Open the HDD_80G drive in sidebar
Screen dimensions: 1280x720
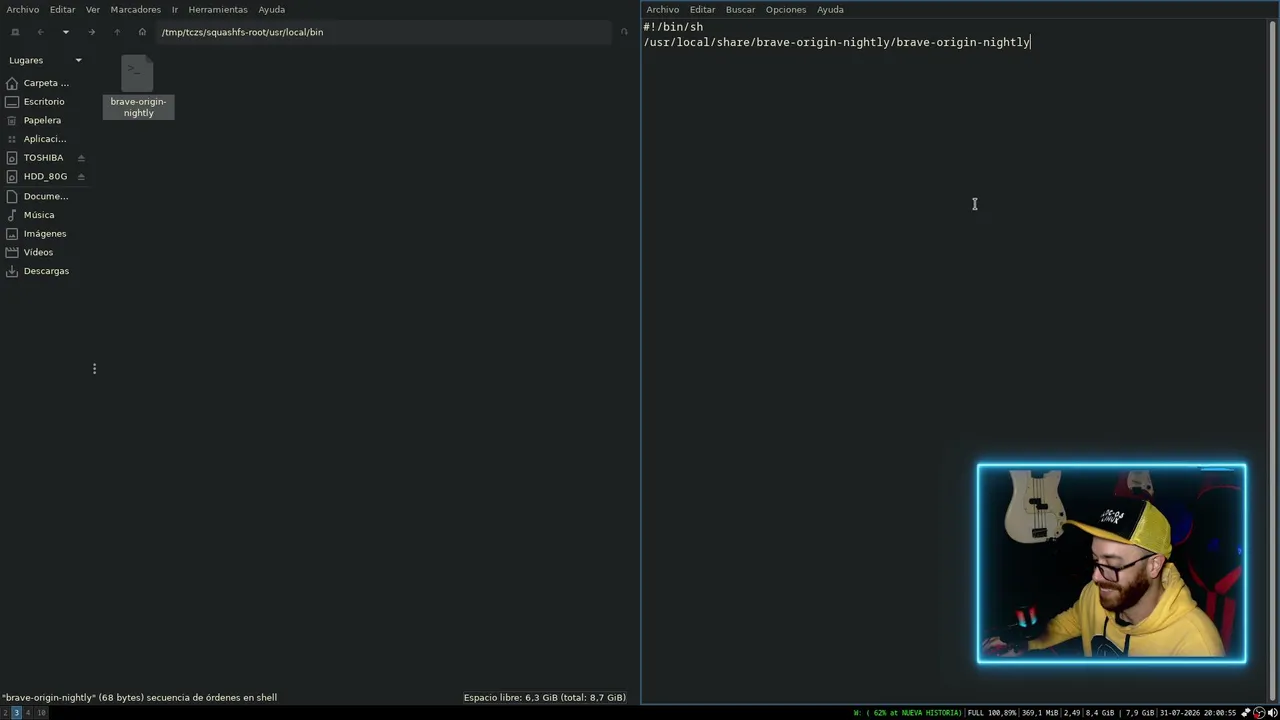pyautogui.click(x=45, y=176)
